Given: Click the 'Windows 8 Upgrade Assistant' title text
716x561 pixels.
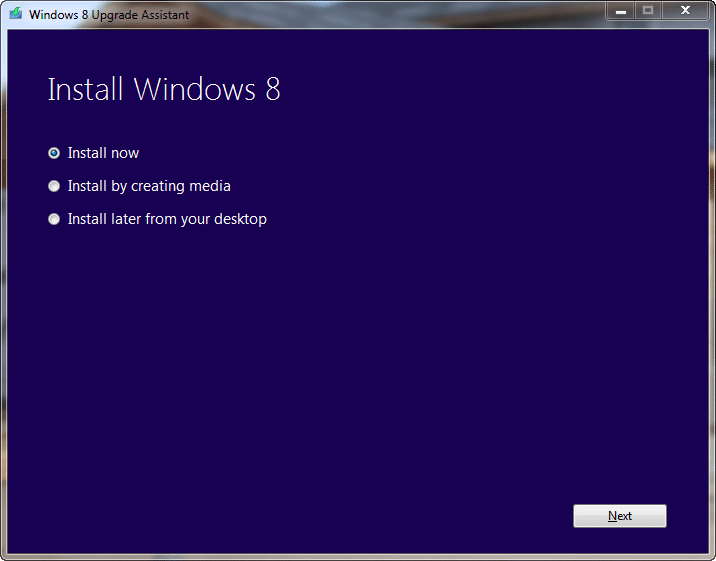Looking at the screenshot, I should (x=109, y=15).
